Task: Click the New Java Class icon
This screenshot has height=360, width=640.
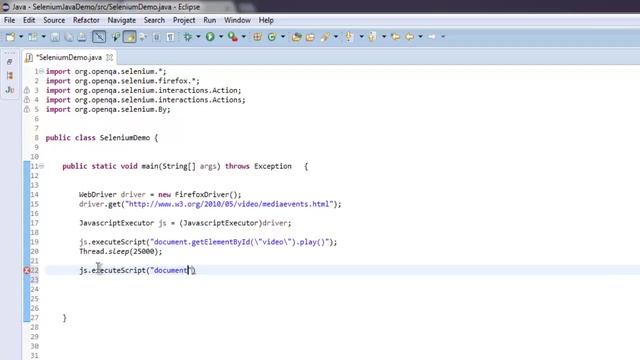Action: coord(272,37)
